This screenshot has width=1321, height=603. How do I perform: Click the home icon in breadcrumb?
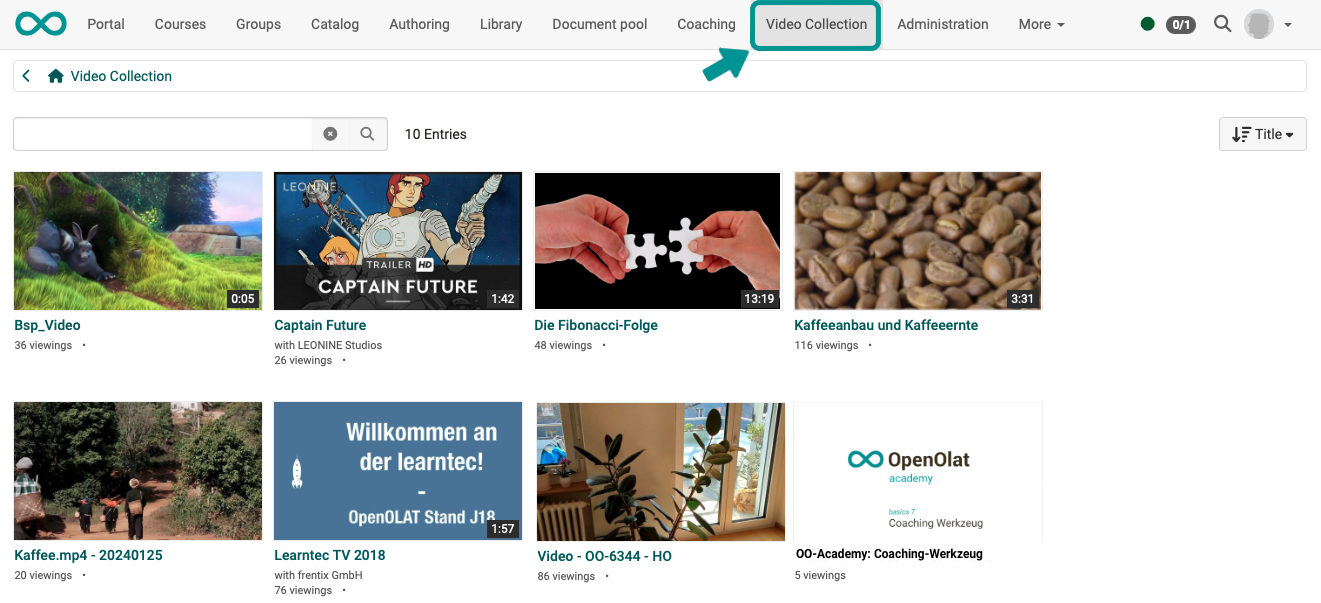(x=56, y=76)
